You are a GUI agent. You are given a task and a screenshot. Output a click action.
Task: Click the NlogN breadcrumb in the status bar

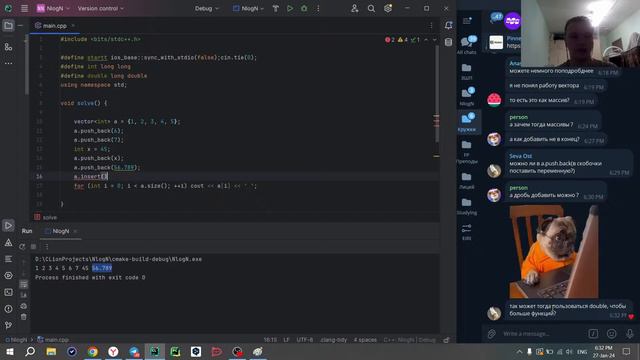click(16, 340)
